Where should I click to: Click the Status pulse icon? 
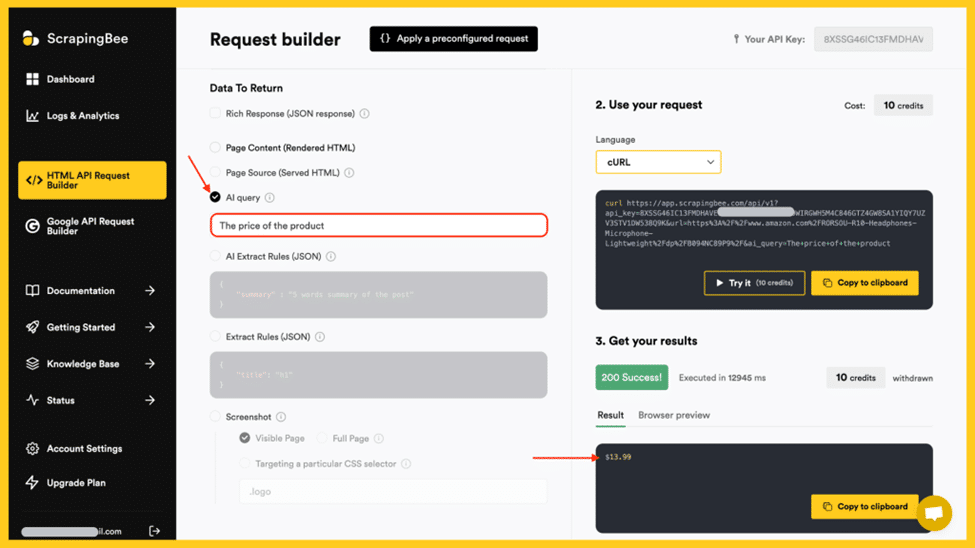32,400
